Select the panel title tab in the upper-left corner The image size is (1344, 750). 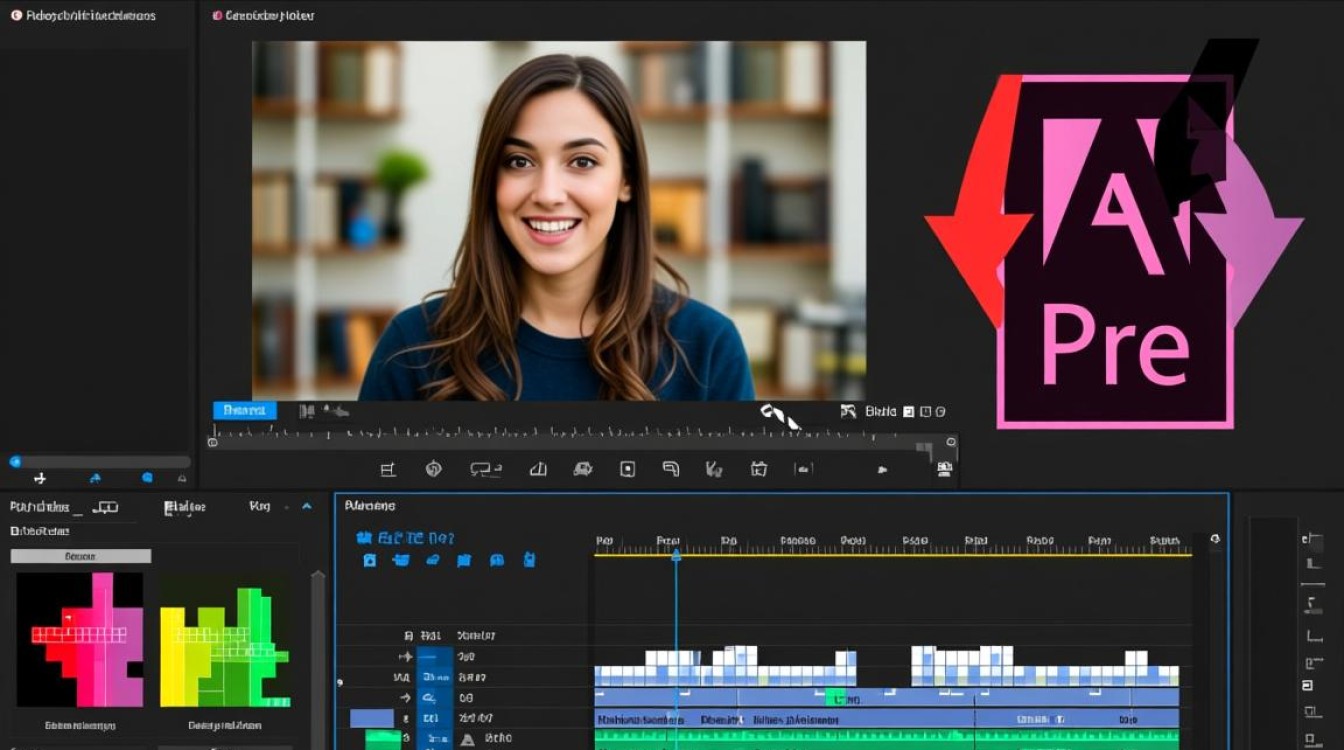tap(82, 16)
